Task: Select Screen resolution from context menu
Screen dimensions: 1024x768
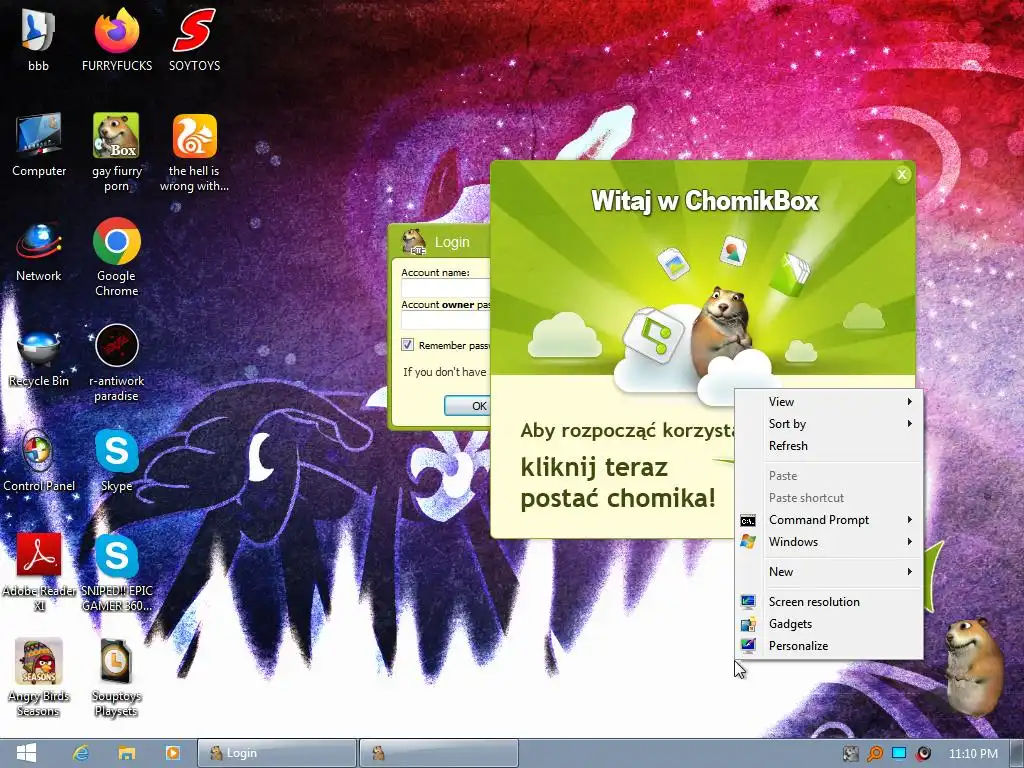Action: pyautogui.click(x=830, y=602)
